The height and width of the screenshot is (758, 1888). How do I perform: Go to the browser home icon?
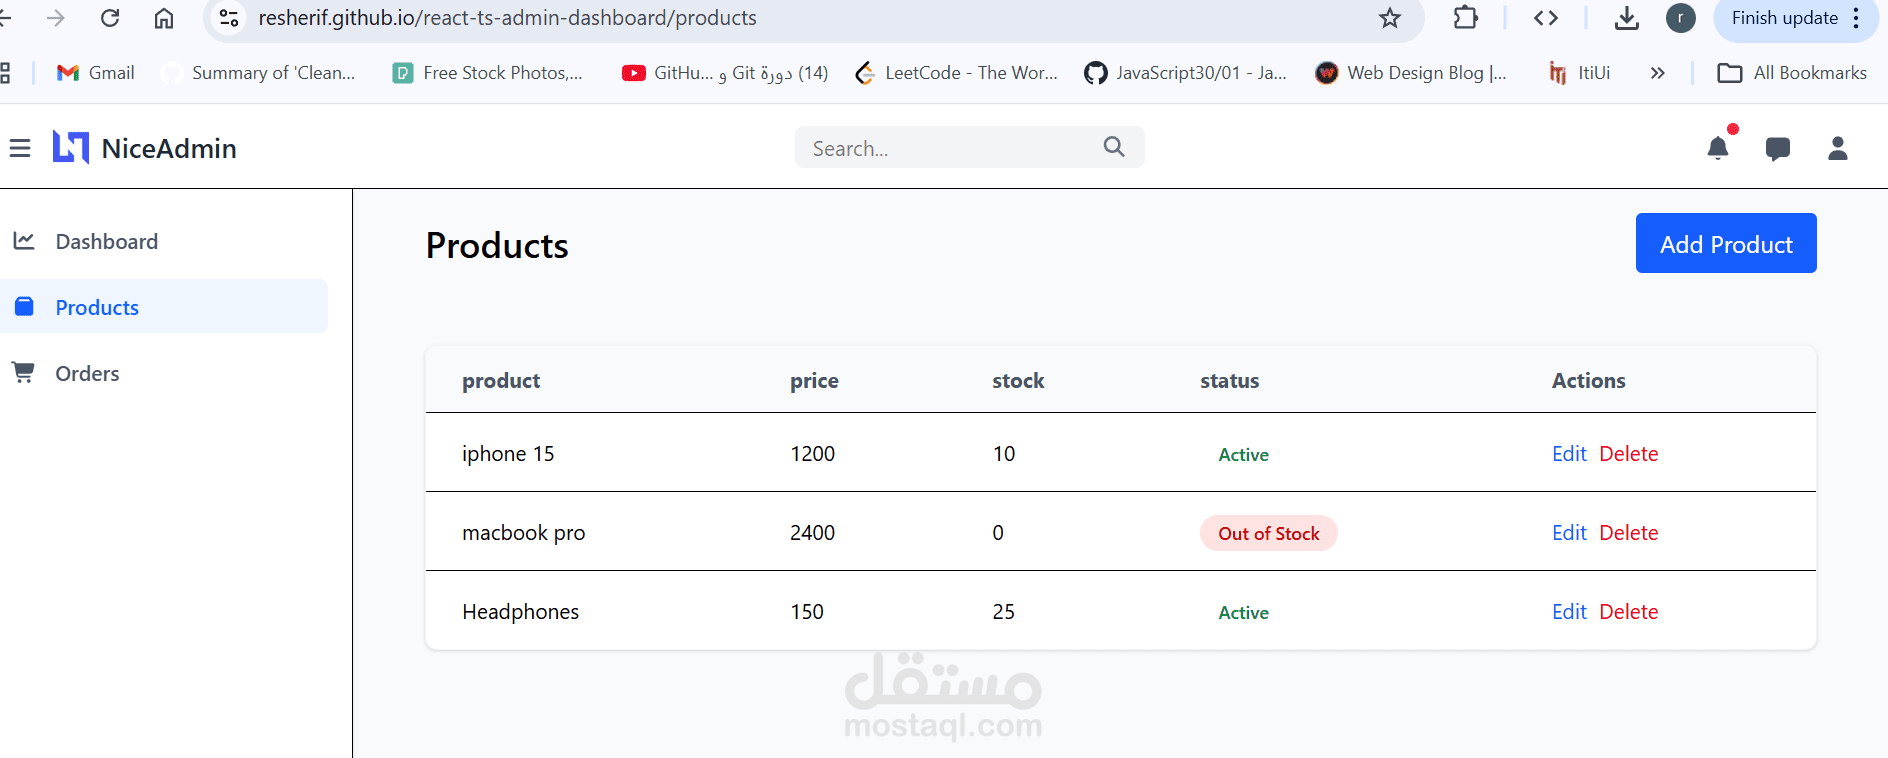pos(164,18)
